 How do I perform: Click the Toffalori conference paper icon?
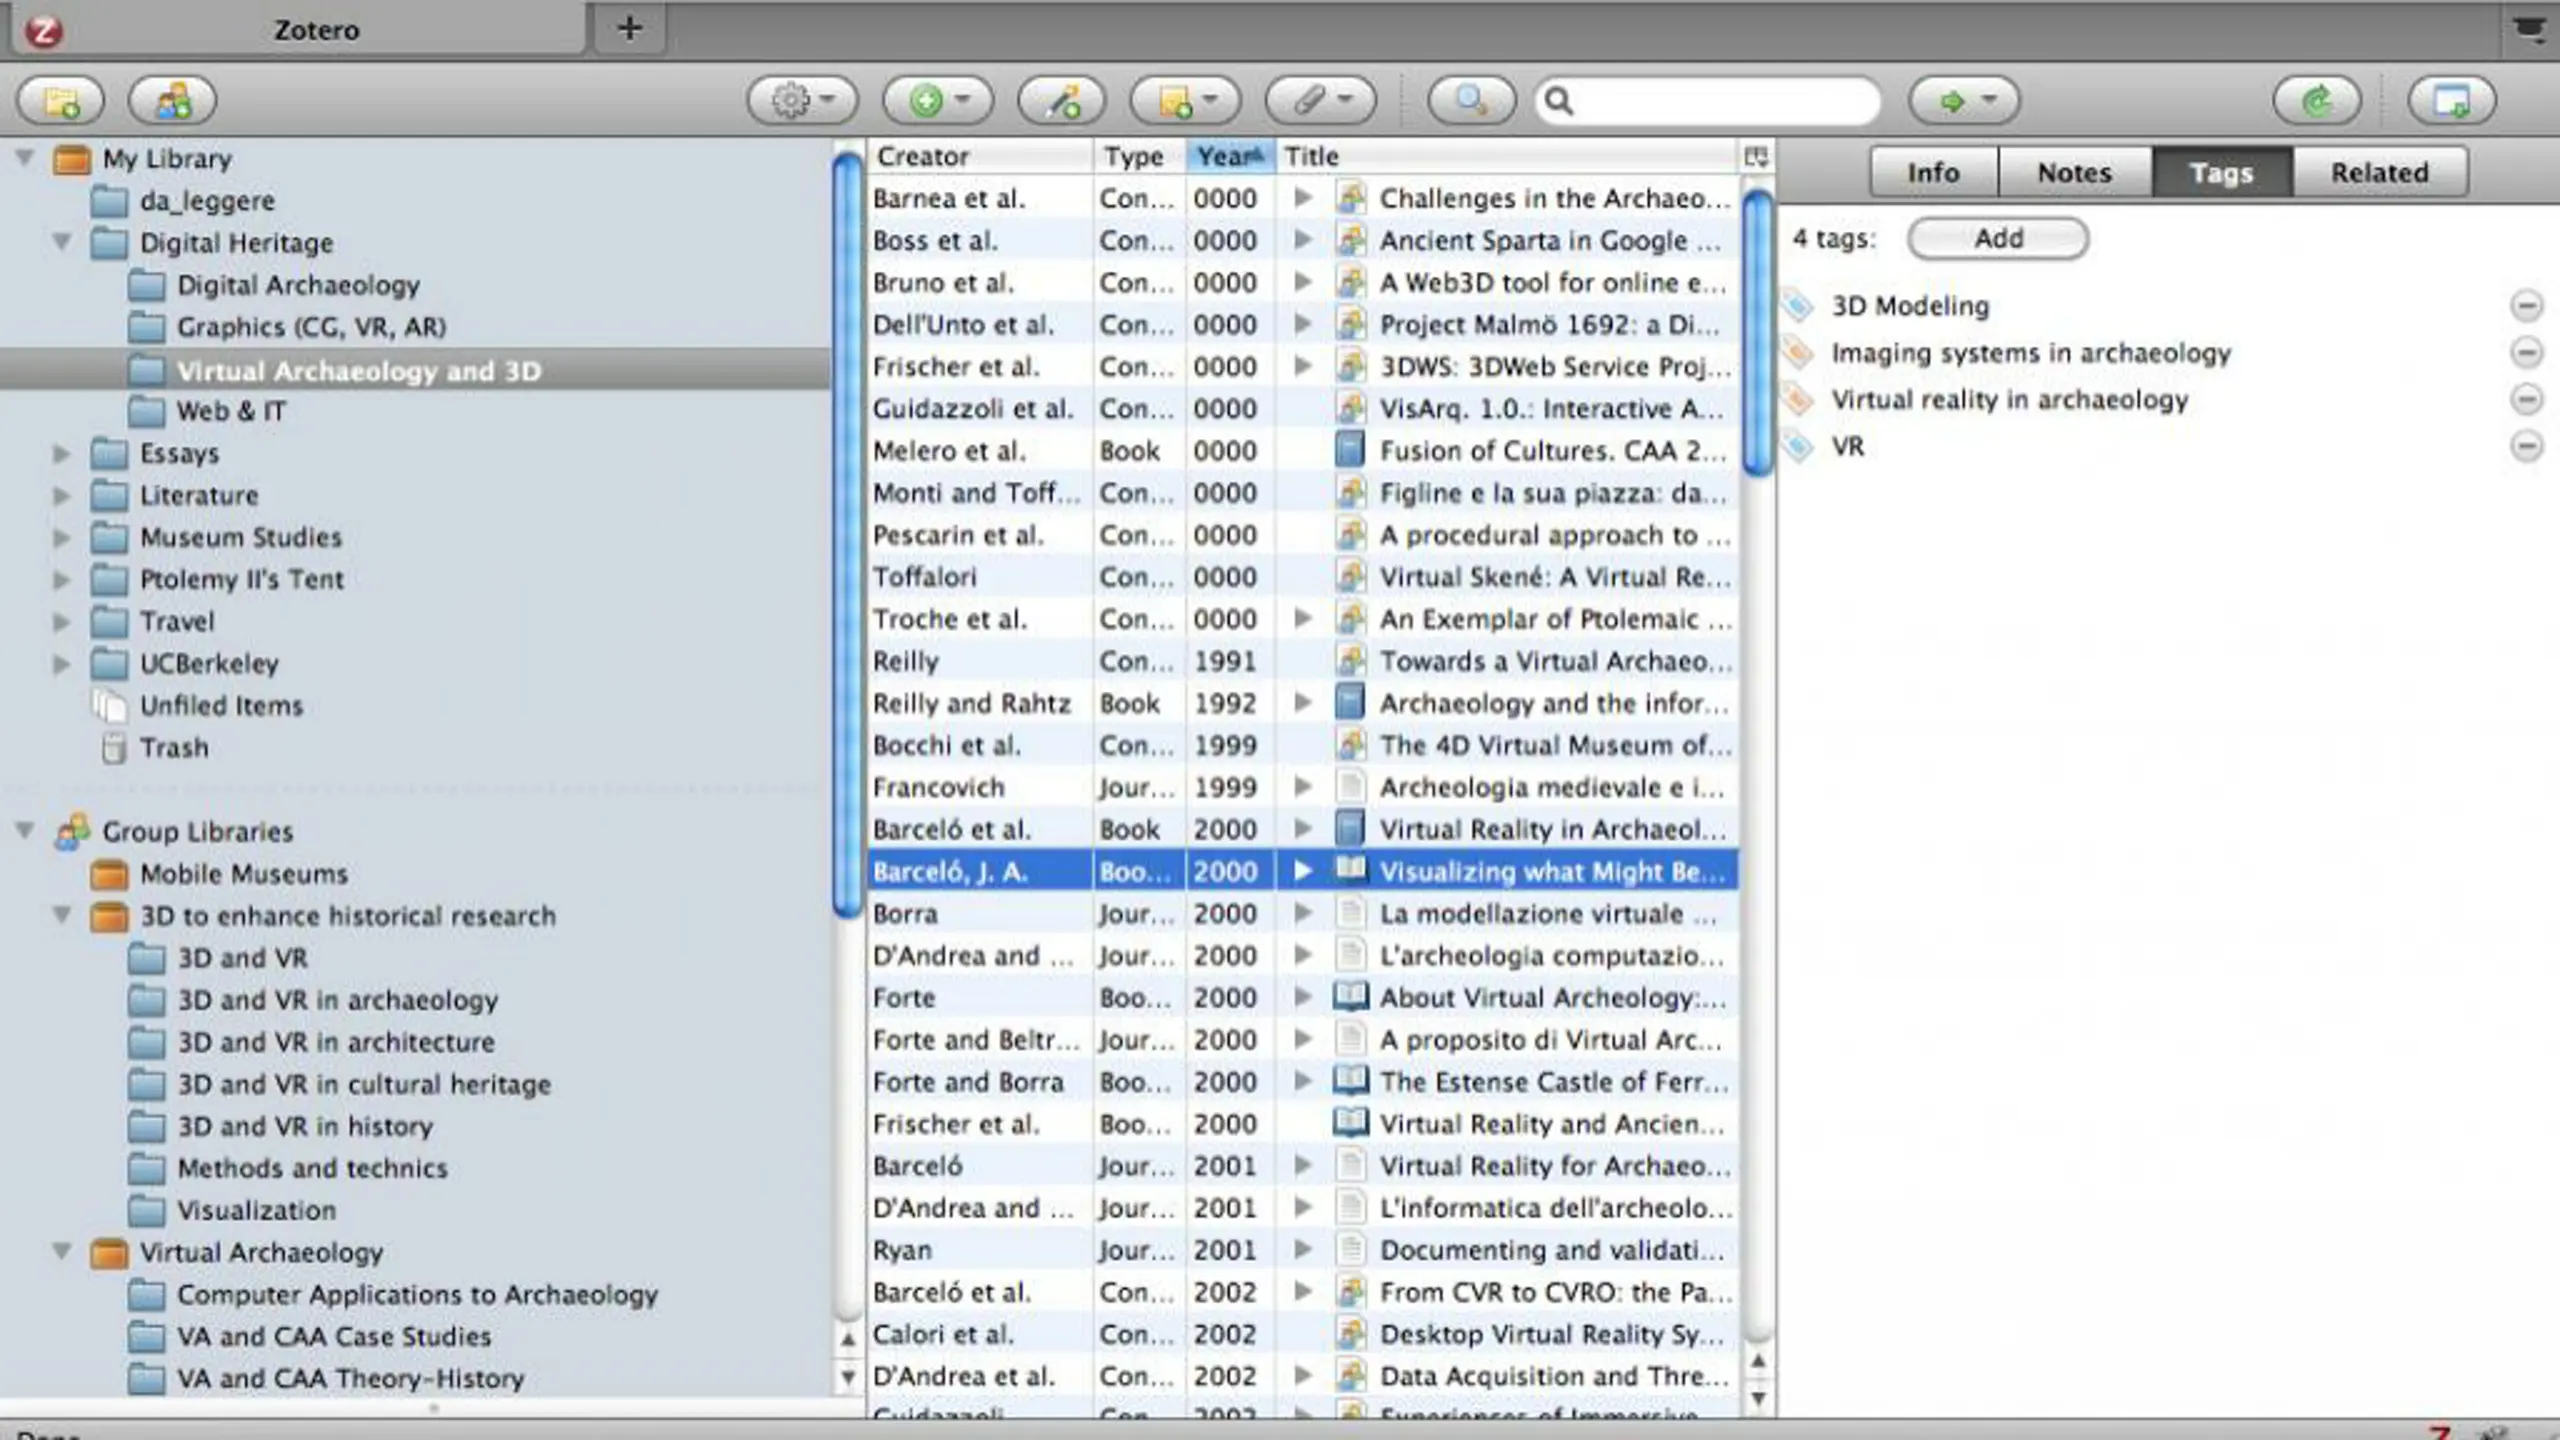(1350, 576)
